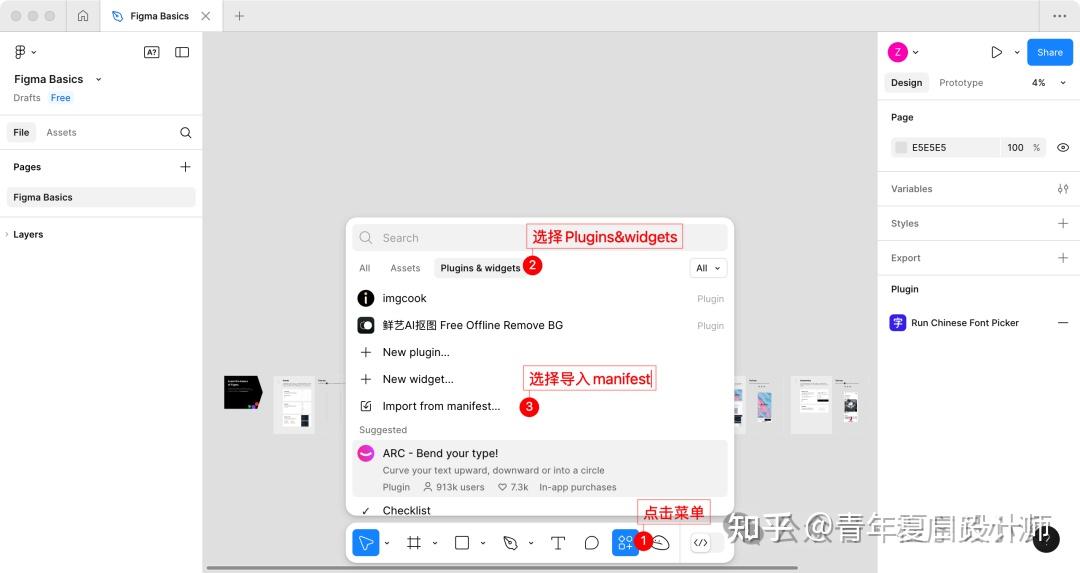The image size is (1080, 573).
Task: Click the missing fonts A? icon
Action: tap(152, 52)
